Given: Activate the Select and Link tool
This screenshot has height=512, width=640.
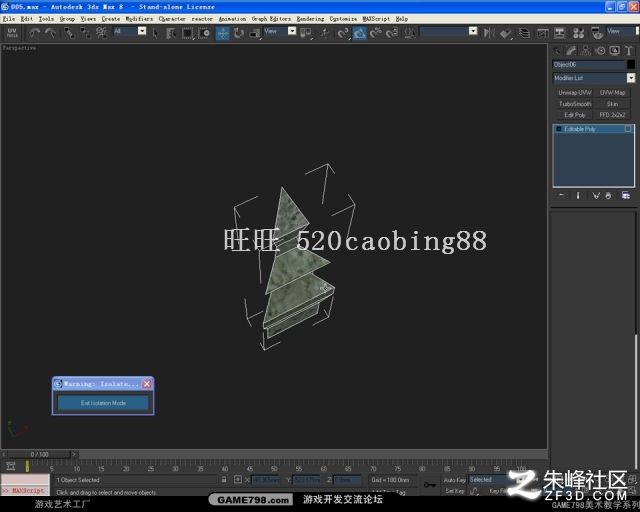Looking at the screenshot, I should (x=69, y=33).
